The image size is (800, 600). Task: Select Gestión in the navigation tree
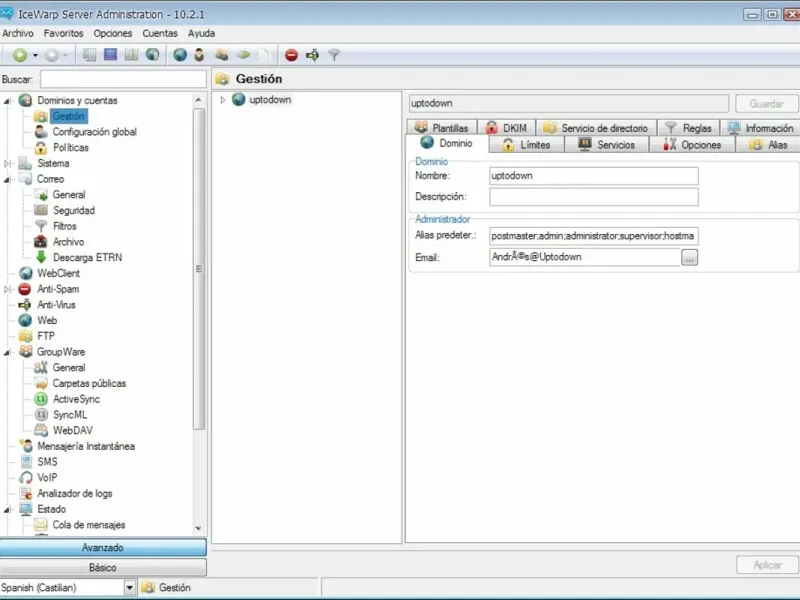68,116
